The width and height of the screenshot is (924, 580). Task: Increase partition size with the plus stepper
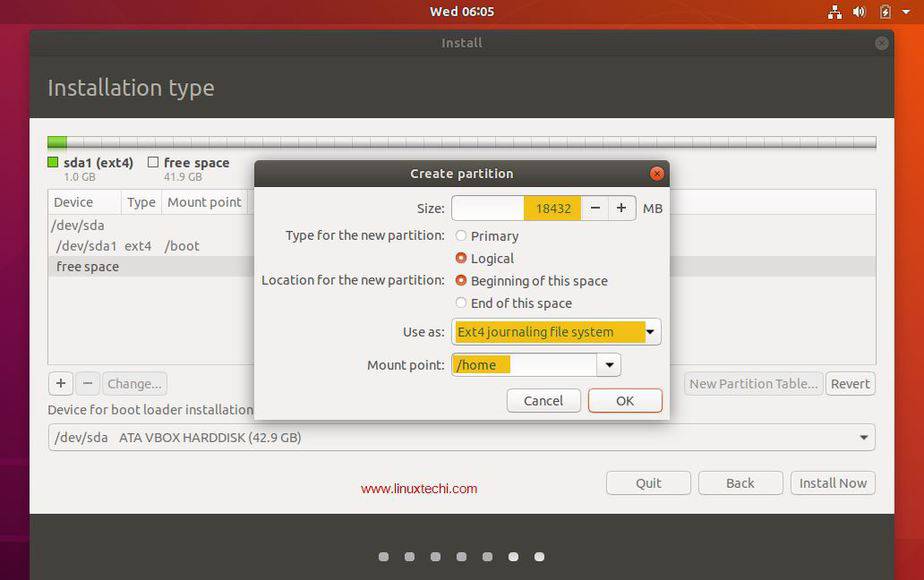(x=621, y=208)
